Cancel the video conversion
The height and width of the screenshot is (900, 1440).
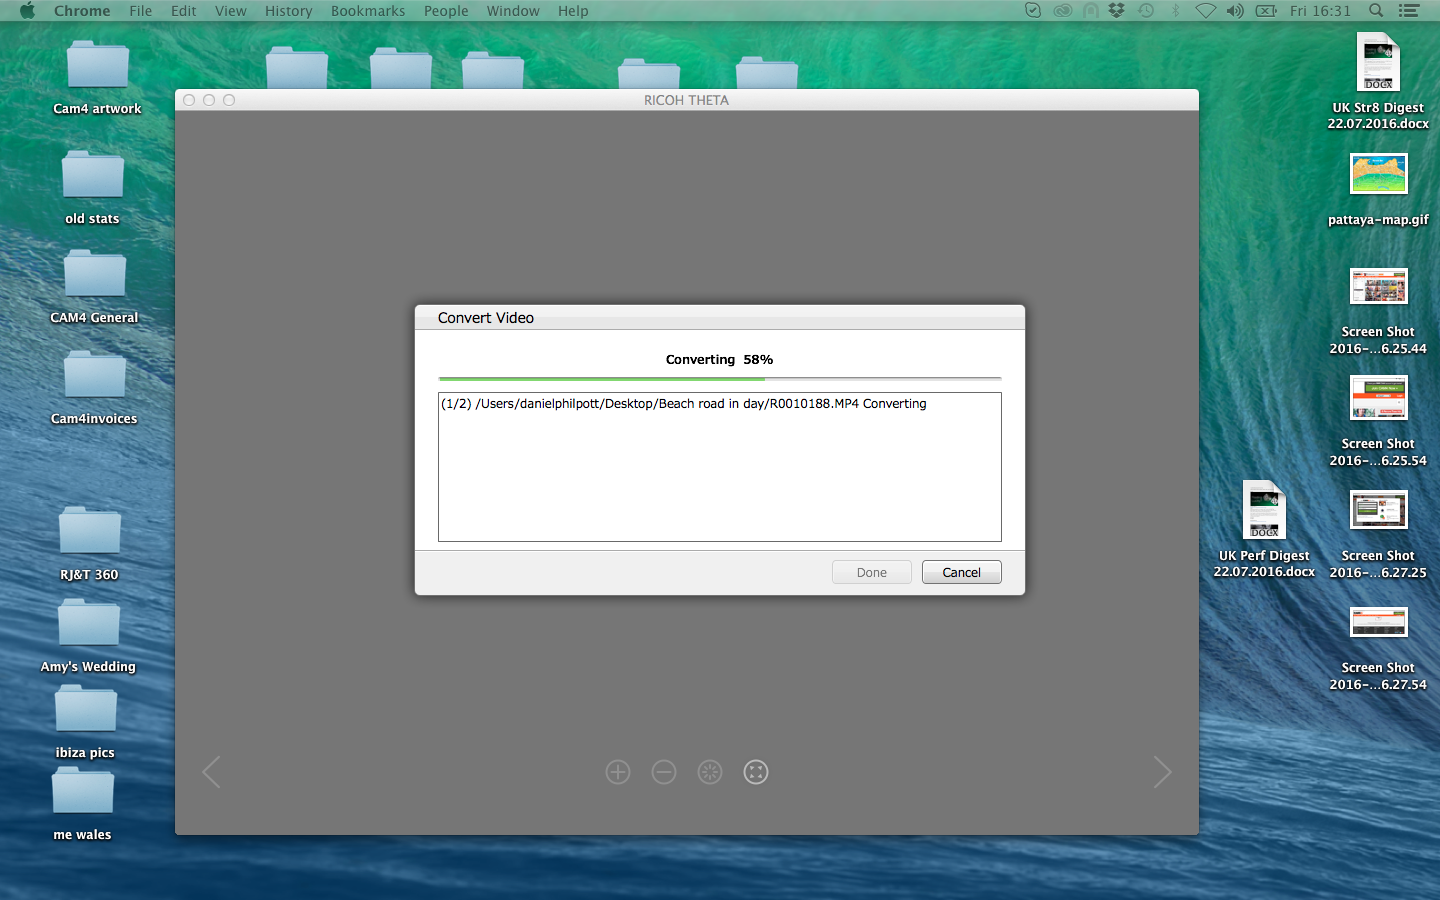(x=961, y=572)
